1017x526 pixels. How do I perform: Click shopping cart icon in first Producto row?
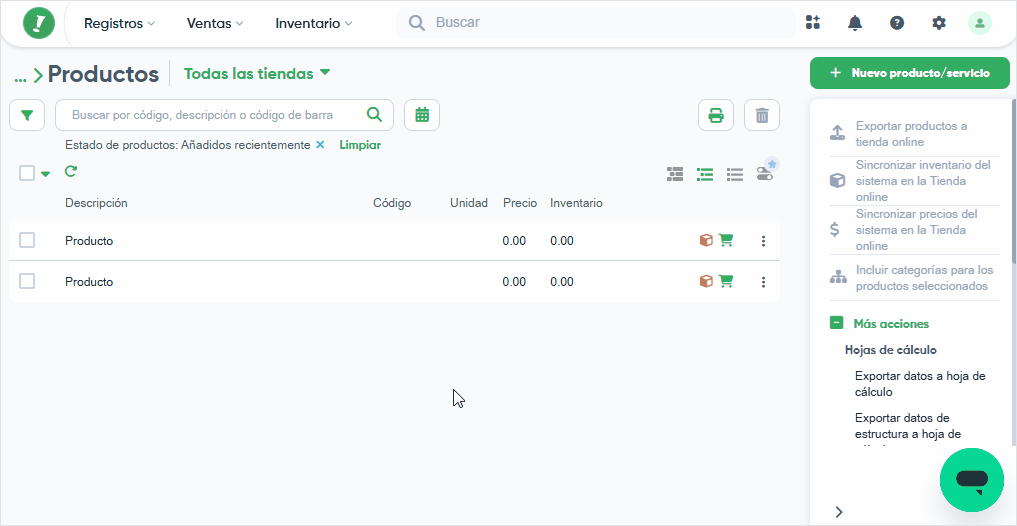(726, 241)
